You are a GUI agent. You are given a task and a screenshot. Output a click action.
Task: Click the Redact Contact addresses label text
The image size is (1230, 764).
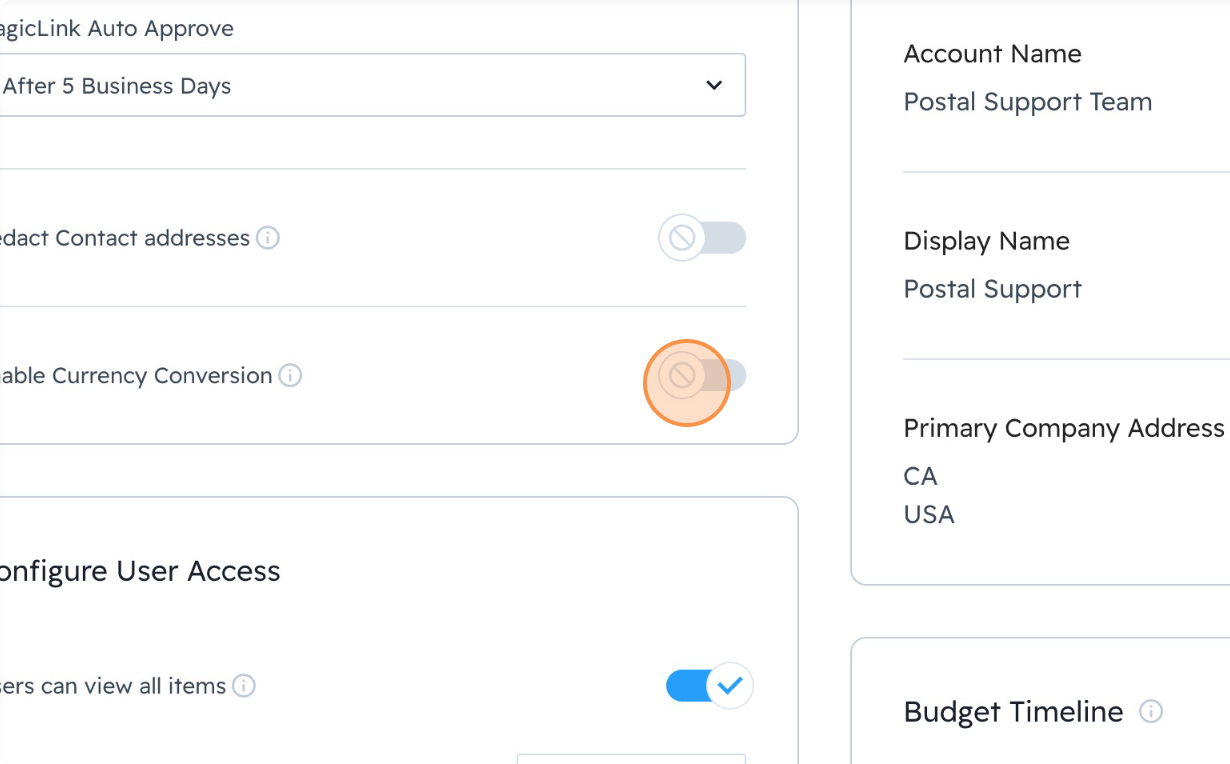[125, 238]
